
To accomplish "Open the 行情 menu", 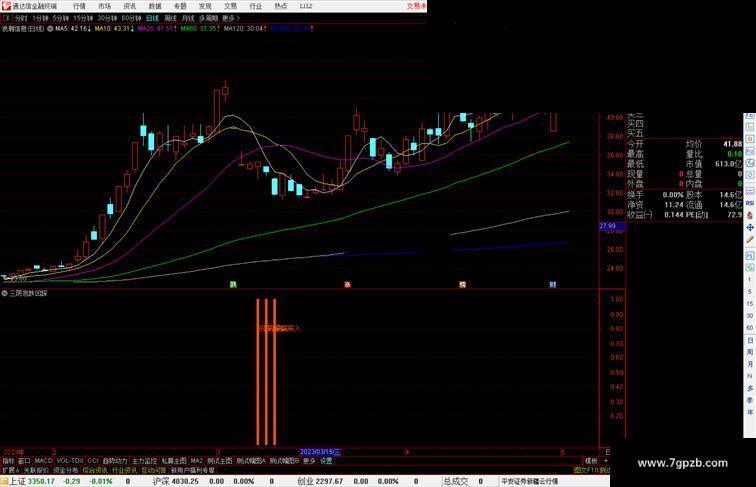I will pos(79,6).
